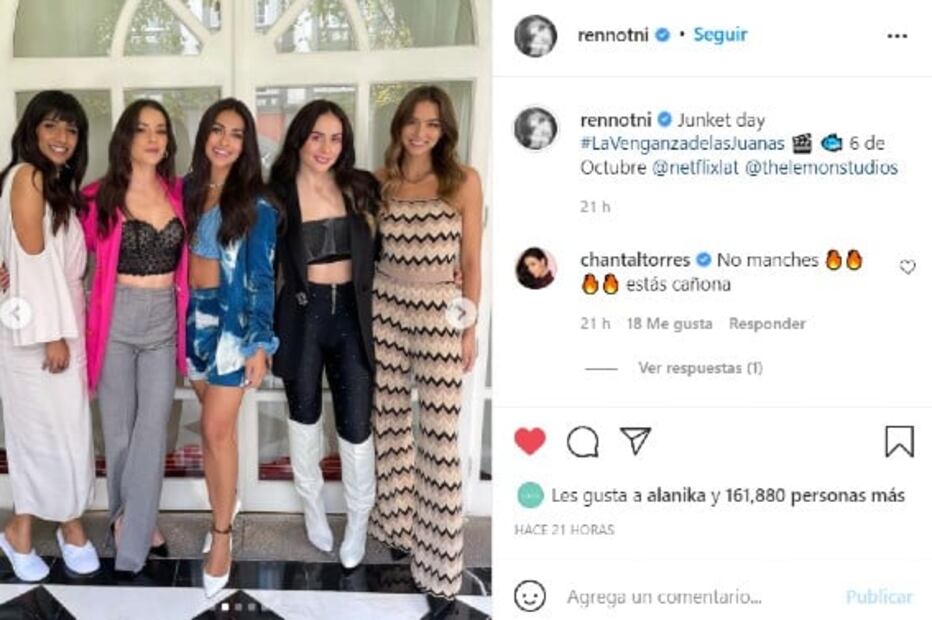932x620 pixels.
Task: Open rennotni profile picture in header
Action: click(535, 36)
